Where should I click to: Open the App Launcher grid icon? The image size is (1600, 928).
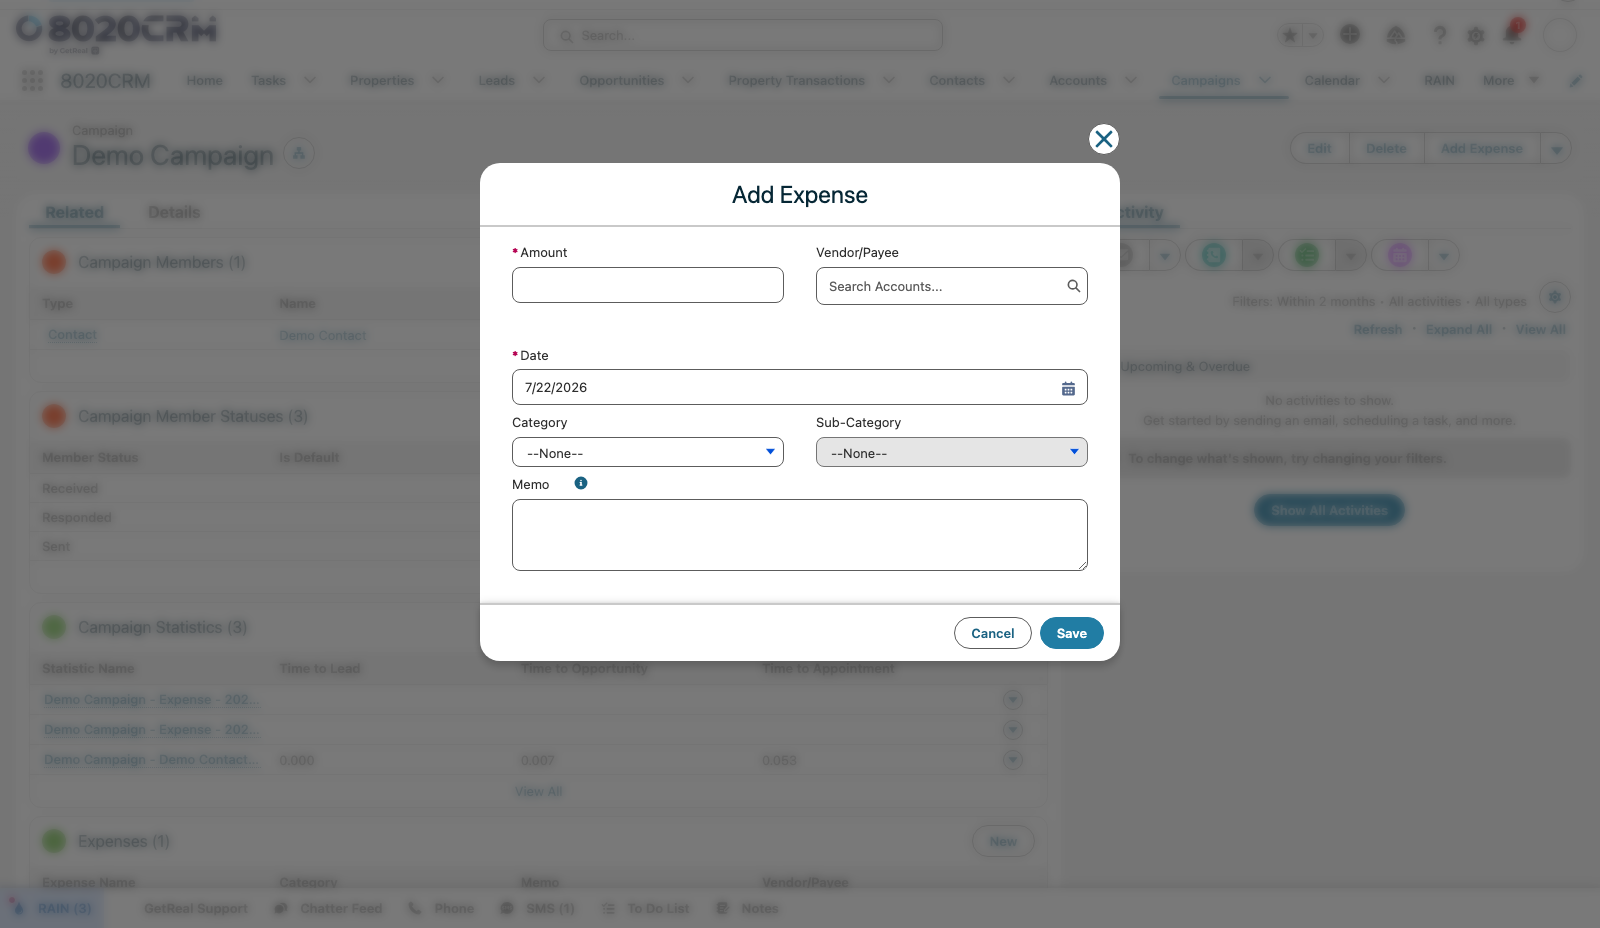32,80
